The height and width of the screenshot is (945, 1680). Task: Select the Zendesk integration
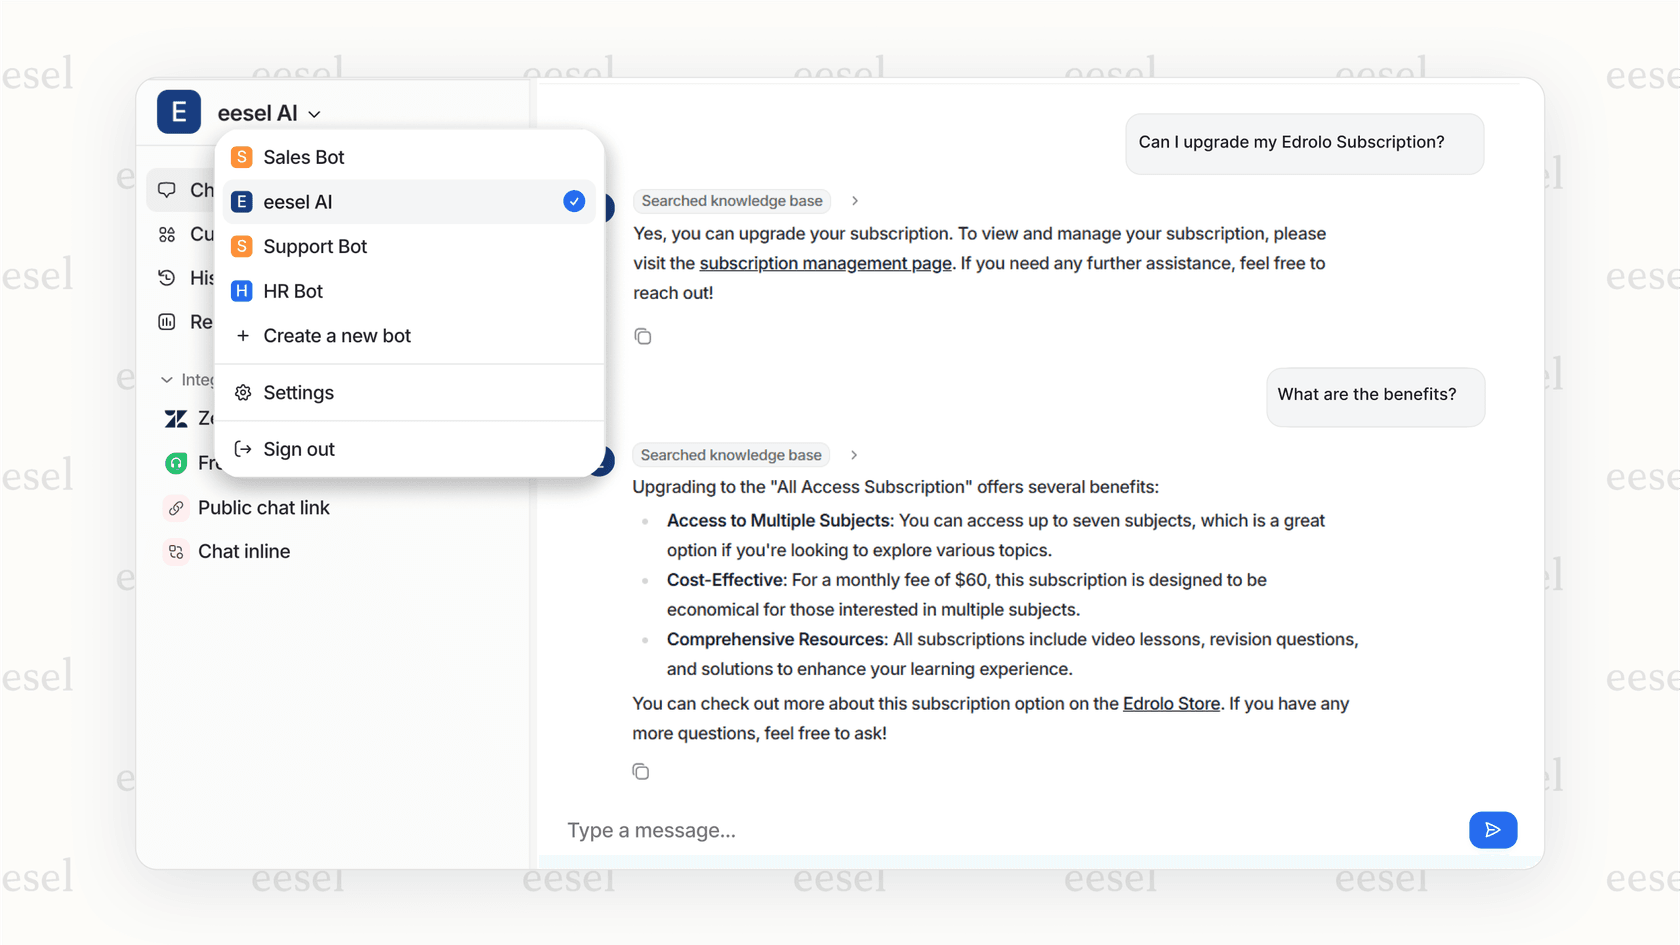coord(176,418)
